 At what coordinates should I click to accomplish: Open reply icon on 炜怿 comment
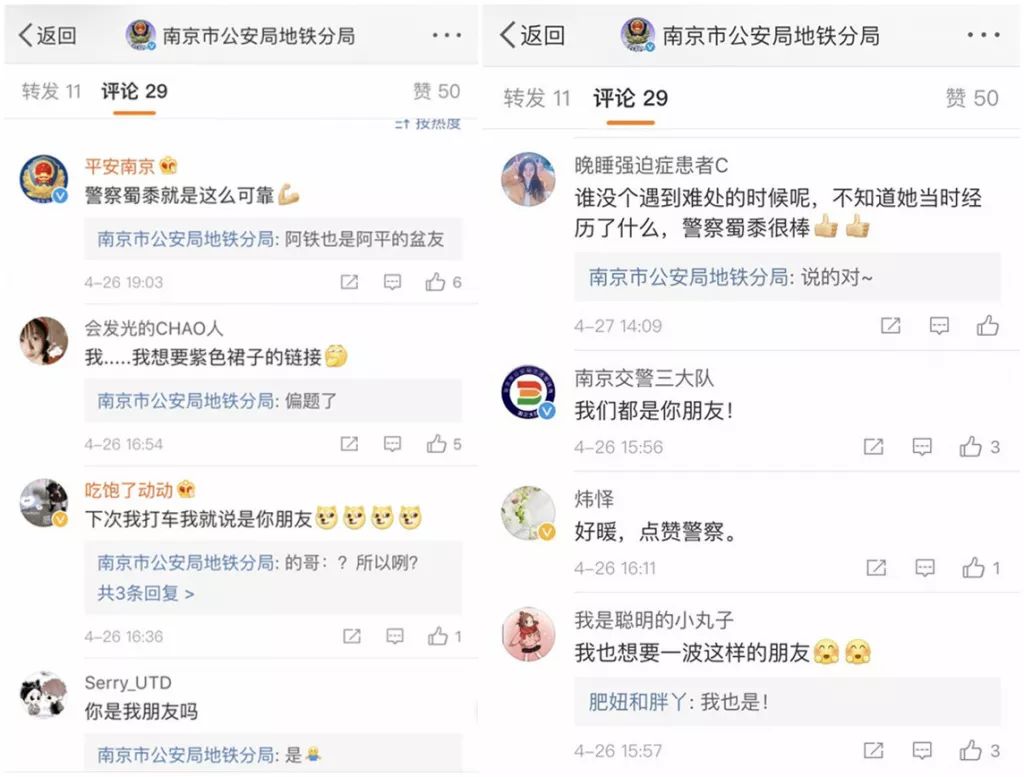click(x=924, y=568)
